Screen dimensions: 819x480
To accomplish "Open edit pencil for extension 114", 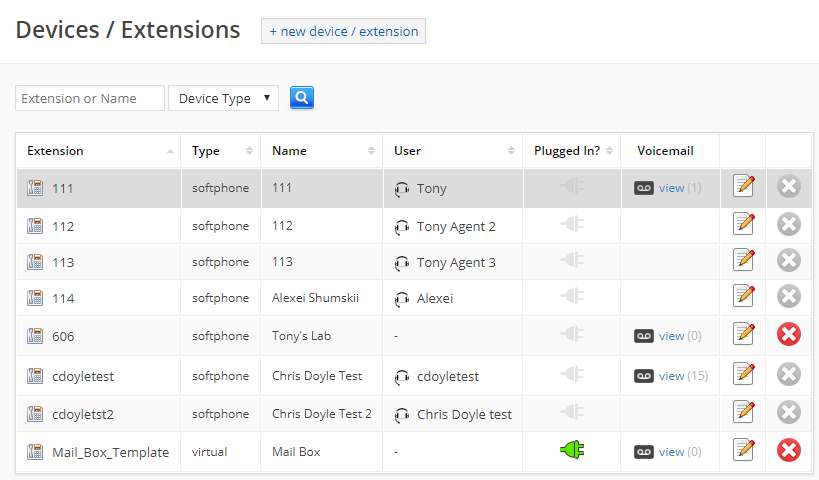I will [743, 297].
